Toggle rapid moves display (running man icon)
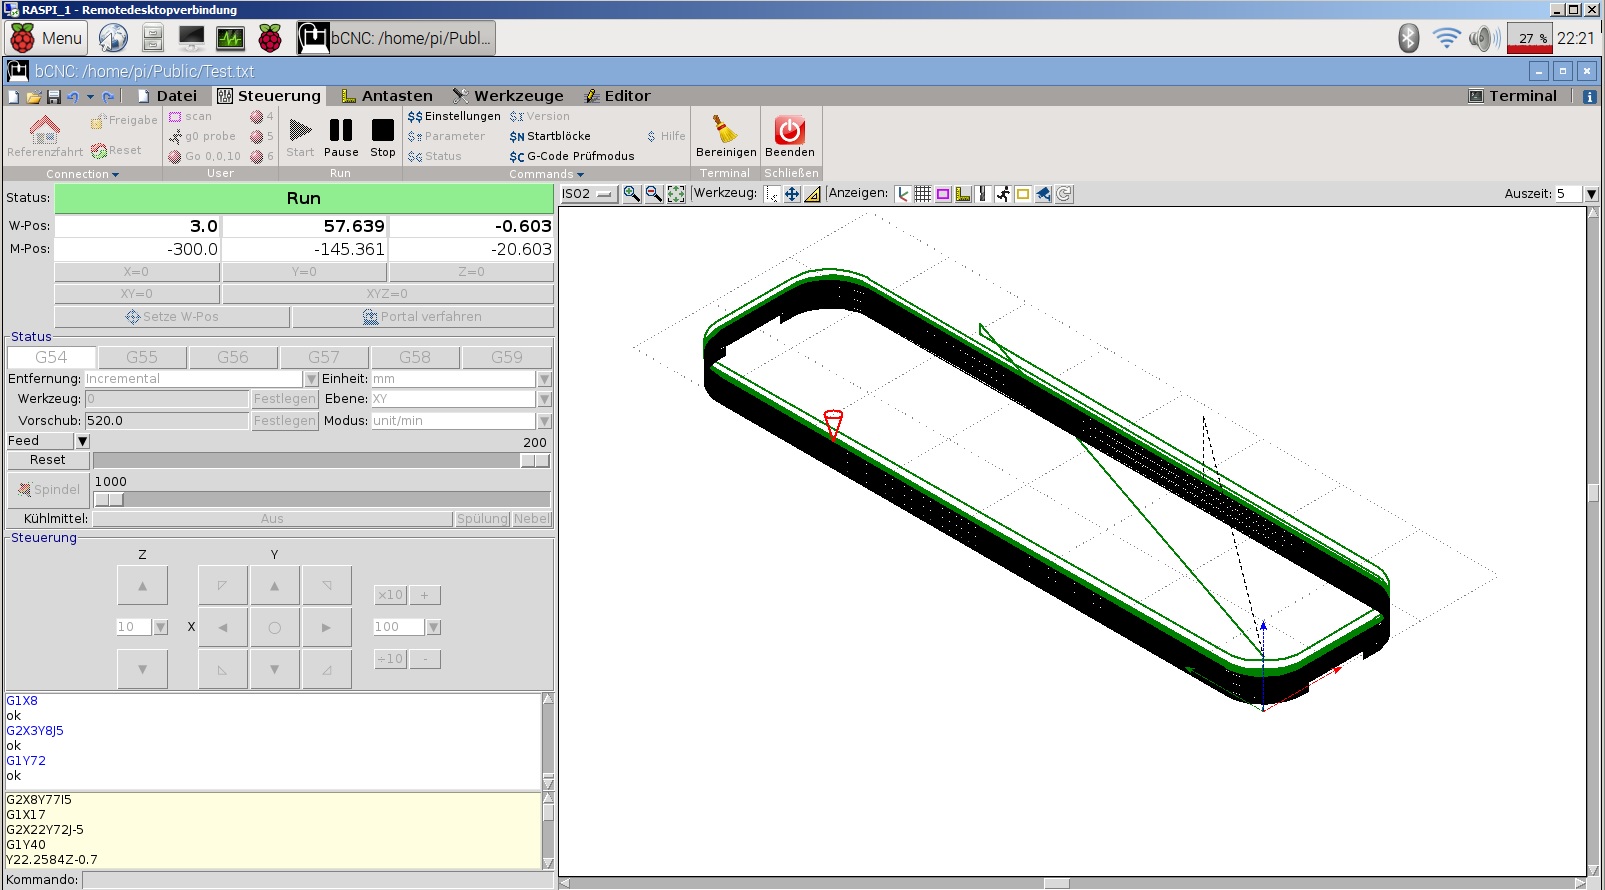 (1003, 194)
